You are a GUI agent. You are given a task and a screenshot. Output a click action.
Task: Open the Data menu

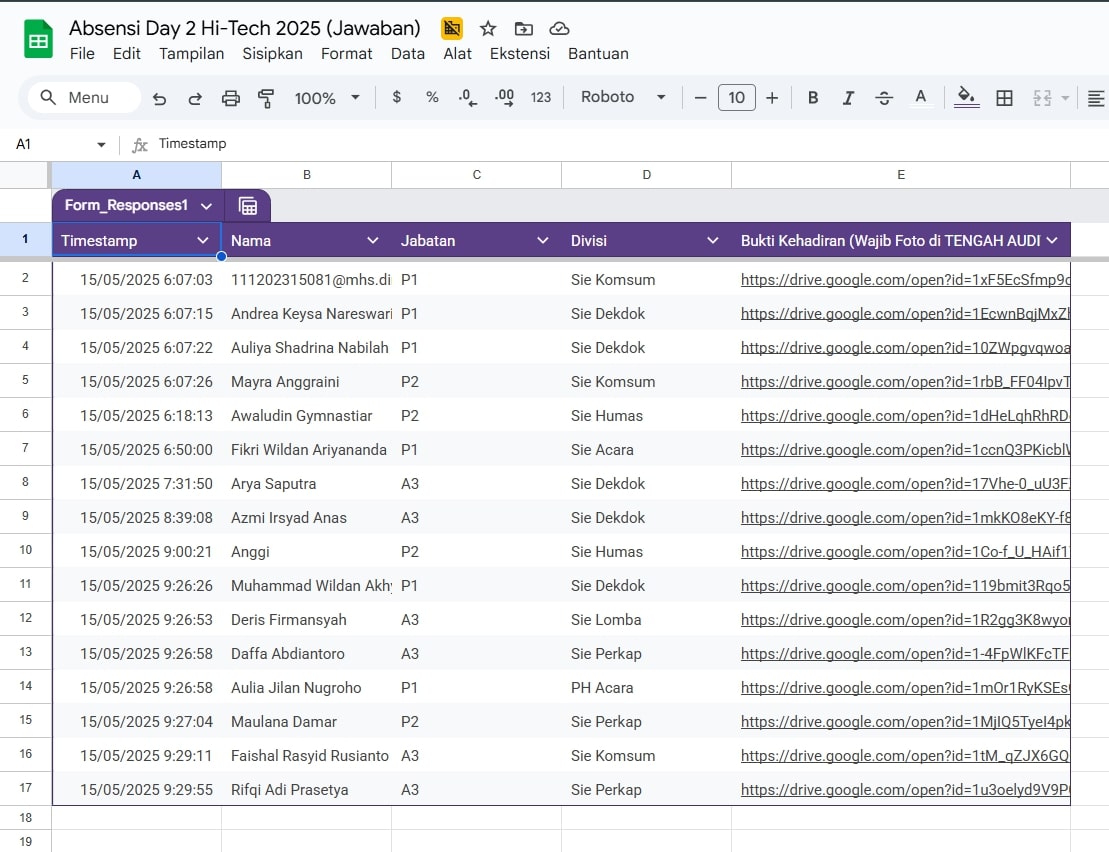click(408, 54)
